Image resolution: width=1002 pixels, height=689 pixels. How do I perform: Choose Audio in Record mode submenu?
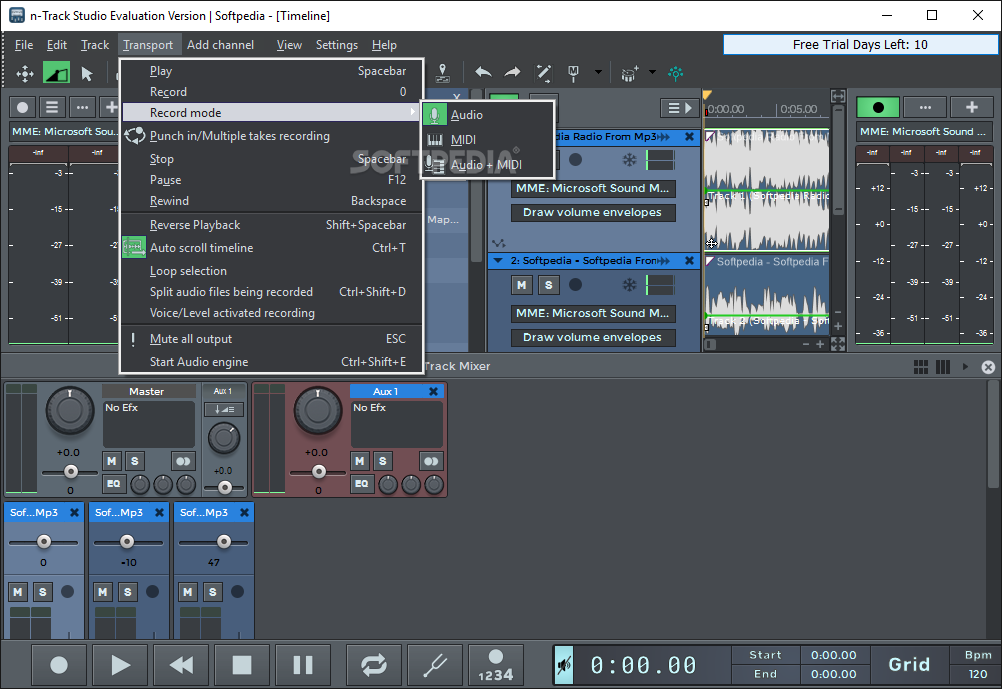coord(487,115)
